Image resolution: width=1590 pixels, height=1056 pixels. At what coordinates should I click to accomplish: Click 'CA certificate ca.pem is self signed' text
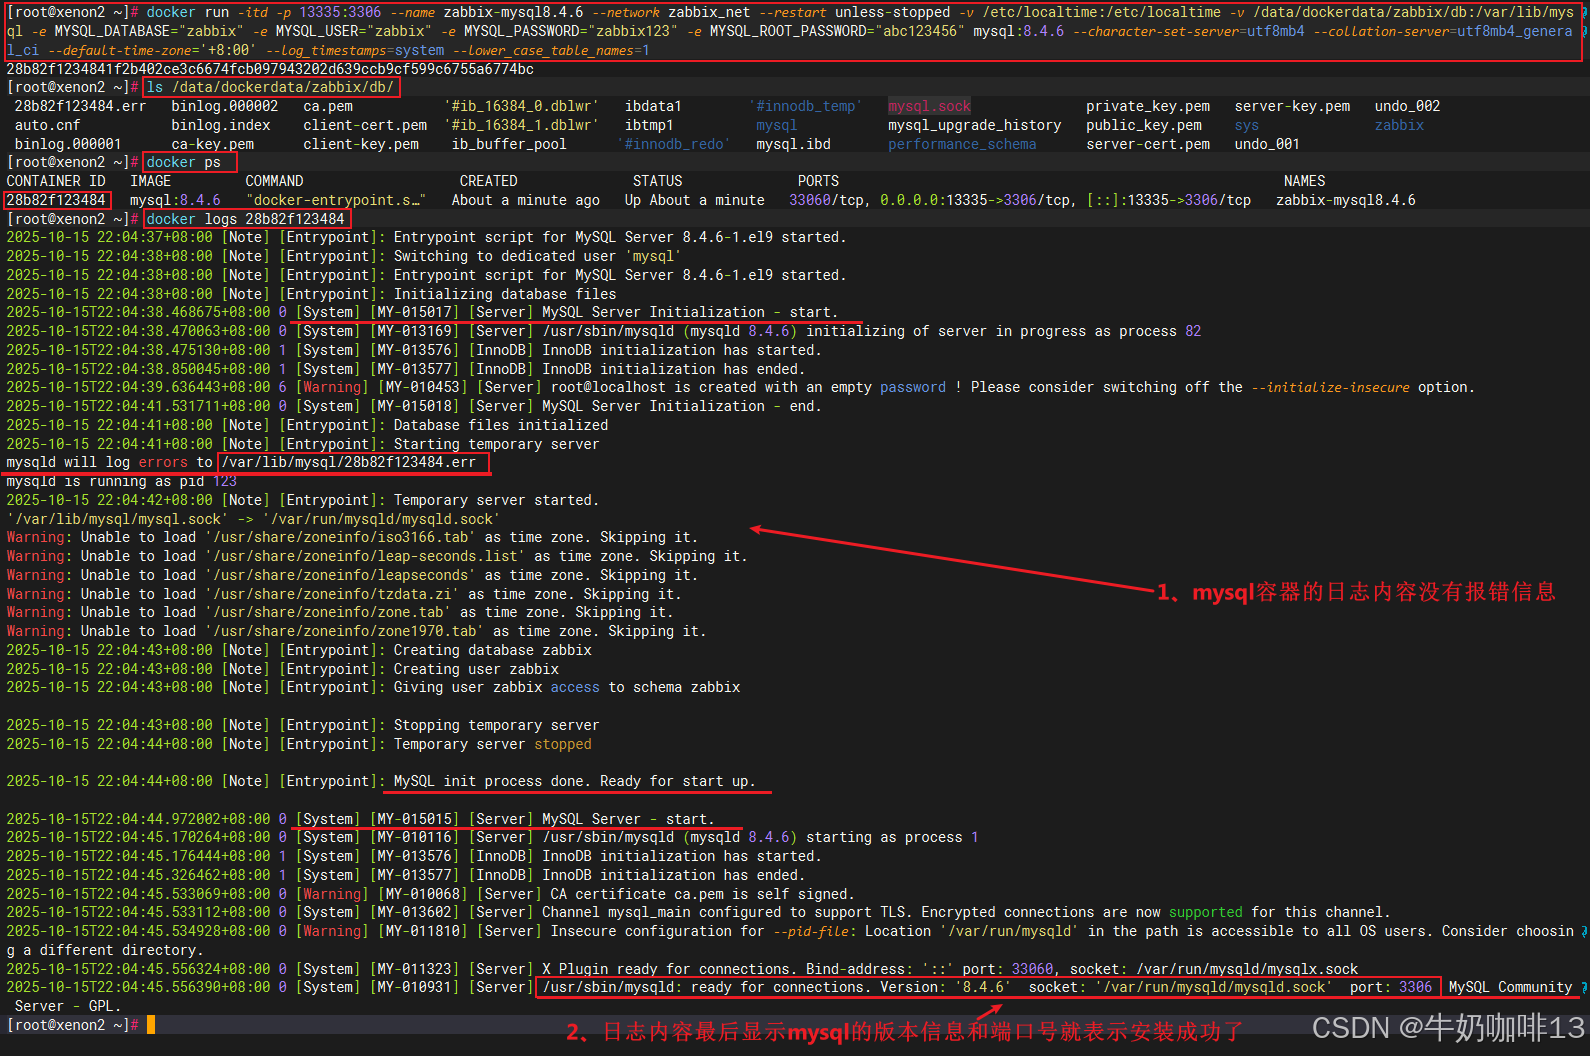pos(698,894)
